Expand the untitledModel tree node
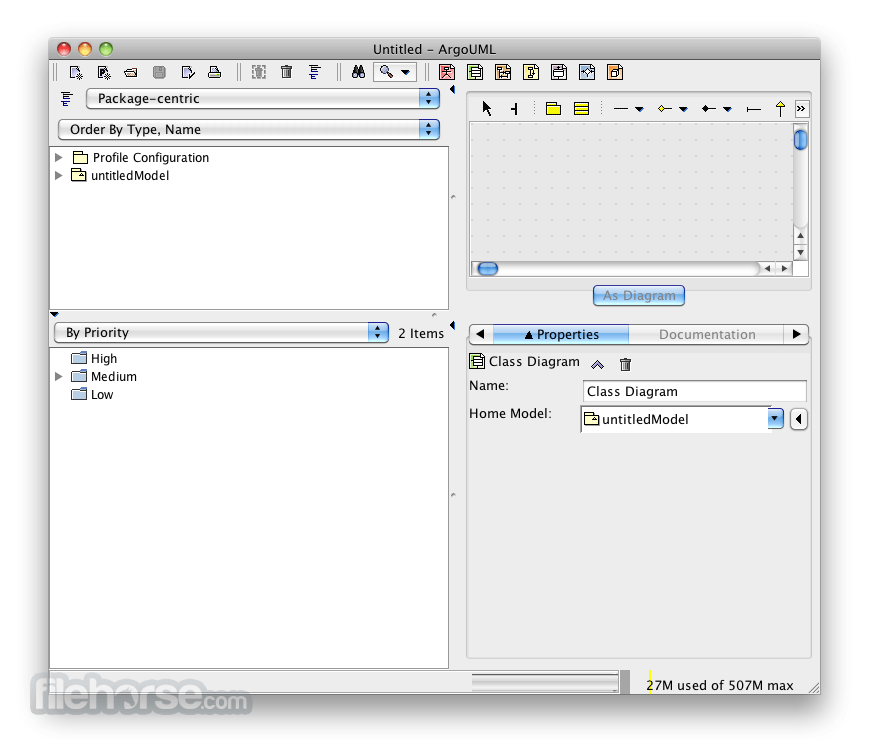This screenshot has width=875, height=745. (58, 175)
